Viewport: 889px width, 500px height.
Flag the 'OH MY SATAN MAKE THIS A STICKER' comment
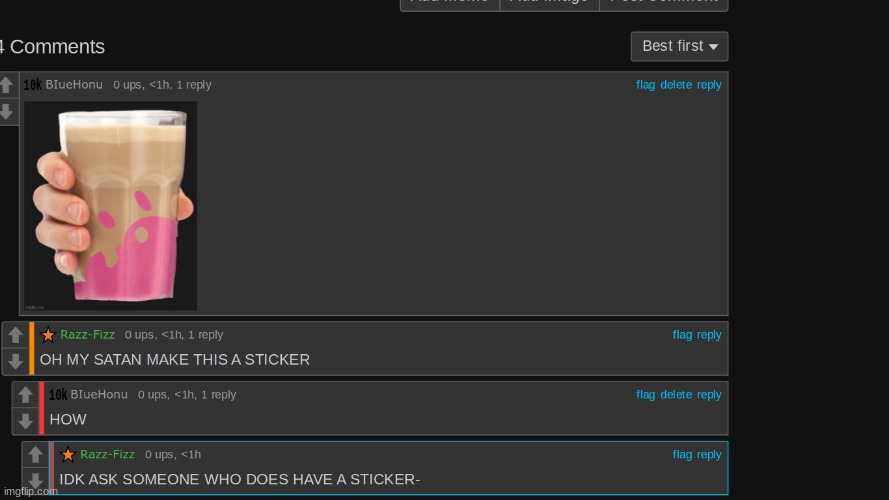tap(682, 334)
